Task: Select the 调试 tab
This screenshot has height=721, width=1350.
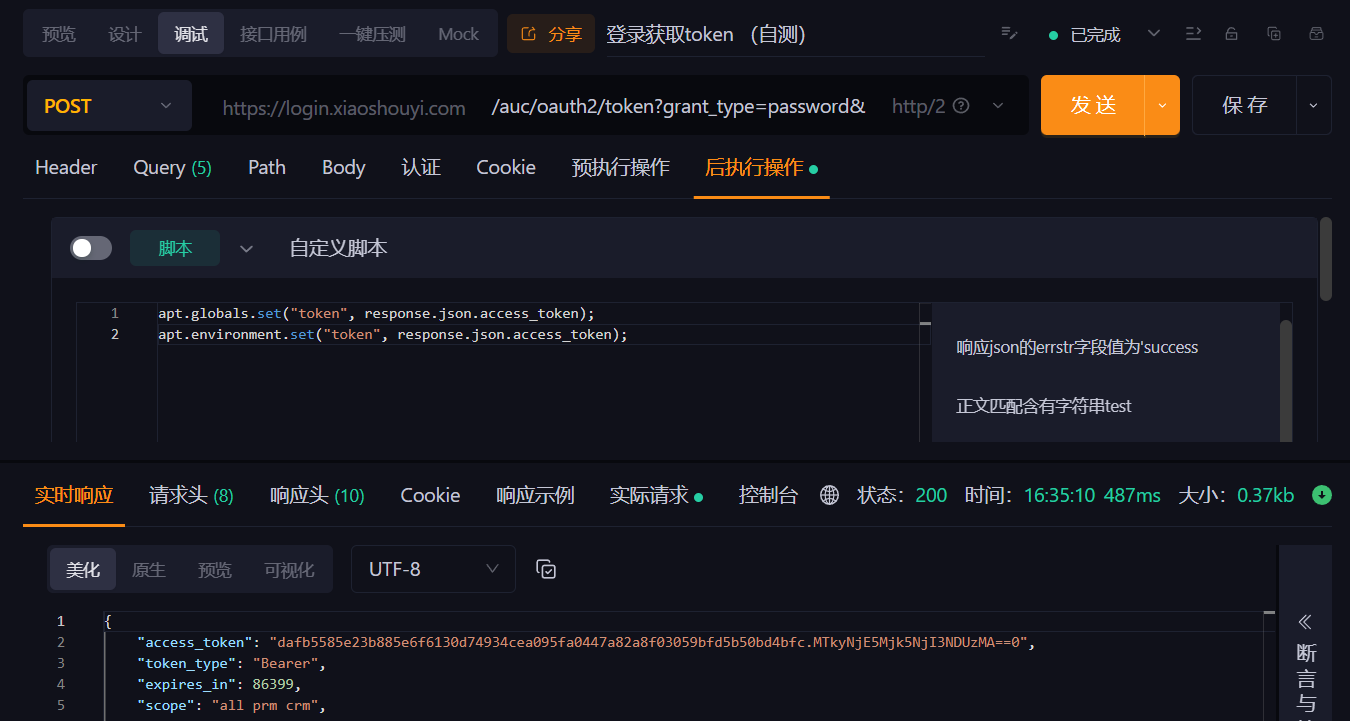Action: 191,34
